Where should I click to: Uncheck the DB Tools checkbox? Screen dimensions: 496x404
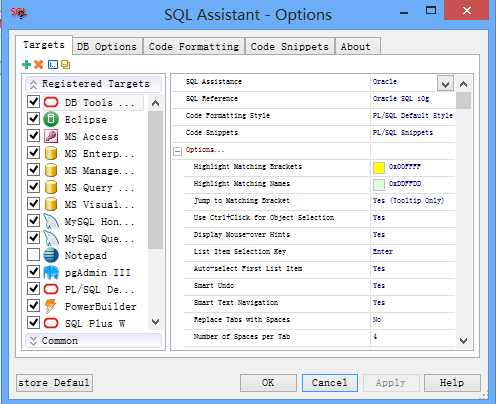click(33, 102)
